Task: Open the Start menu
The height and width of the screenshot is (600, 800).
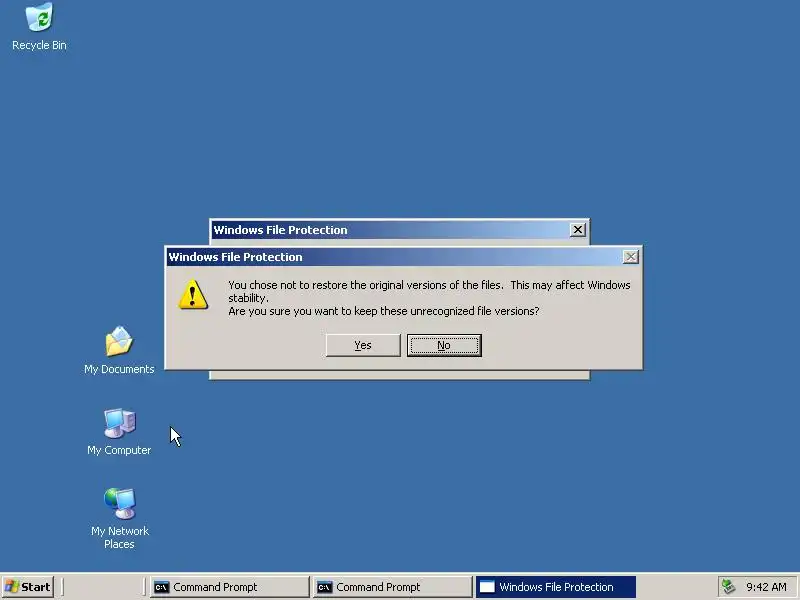Action: 28,587
